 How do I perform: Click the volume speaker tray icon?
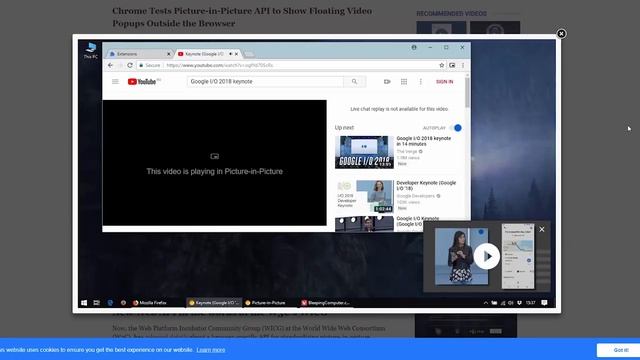click(511, 303)
